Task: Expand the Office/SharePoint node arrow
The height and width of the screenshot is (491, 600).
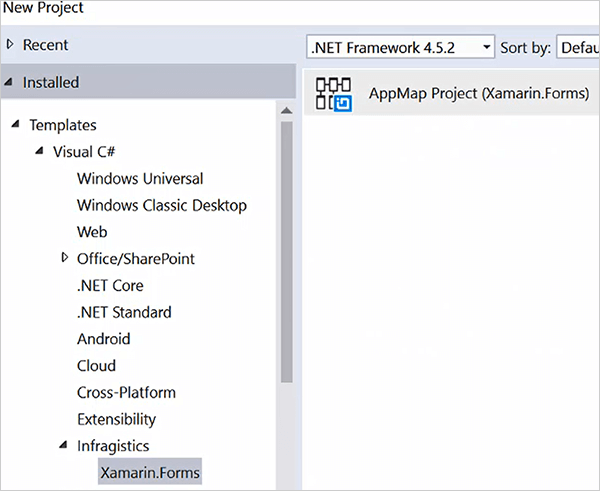Action: (65, 258)
